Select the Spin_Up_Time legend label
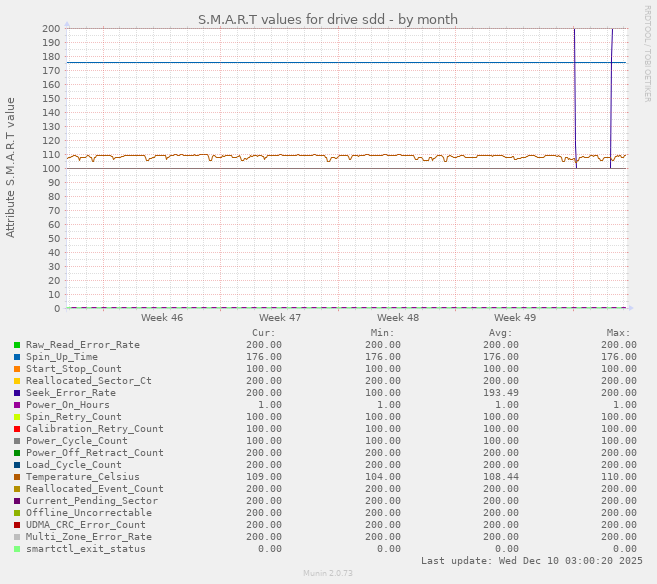This screenshot has width=657, height=584. pos(62,357)
